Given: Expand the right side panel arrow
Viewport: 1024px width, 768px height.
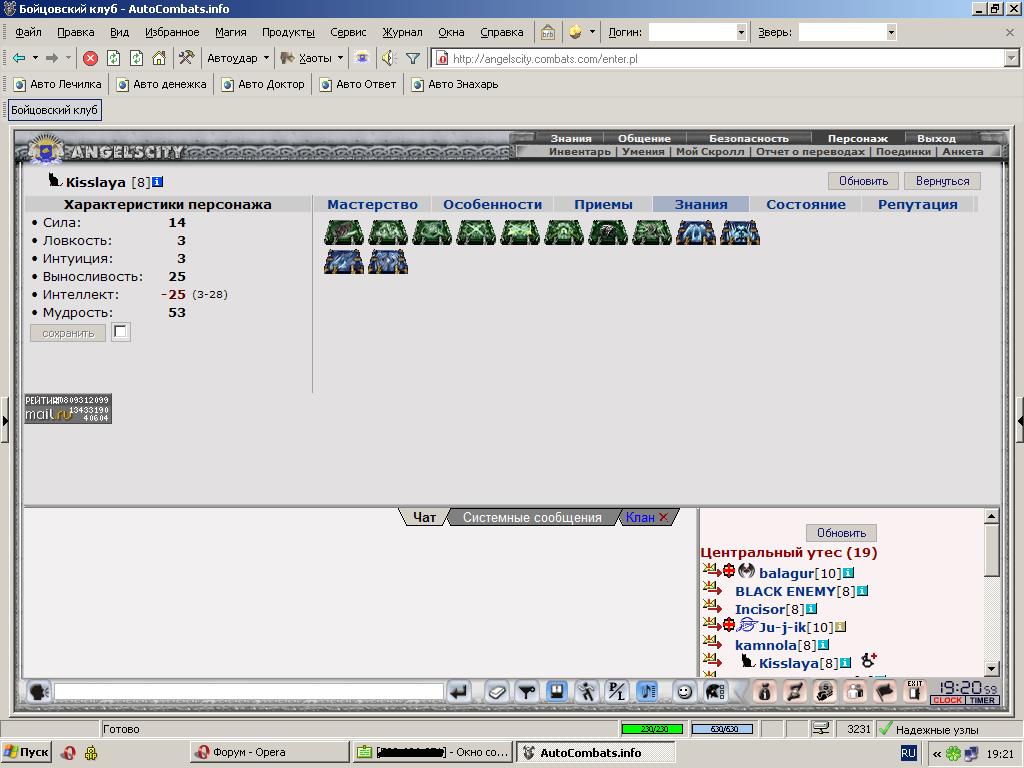Looking at the screenshot, I should 1020,421.
